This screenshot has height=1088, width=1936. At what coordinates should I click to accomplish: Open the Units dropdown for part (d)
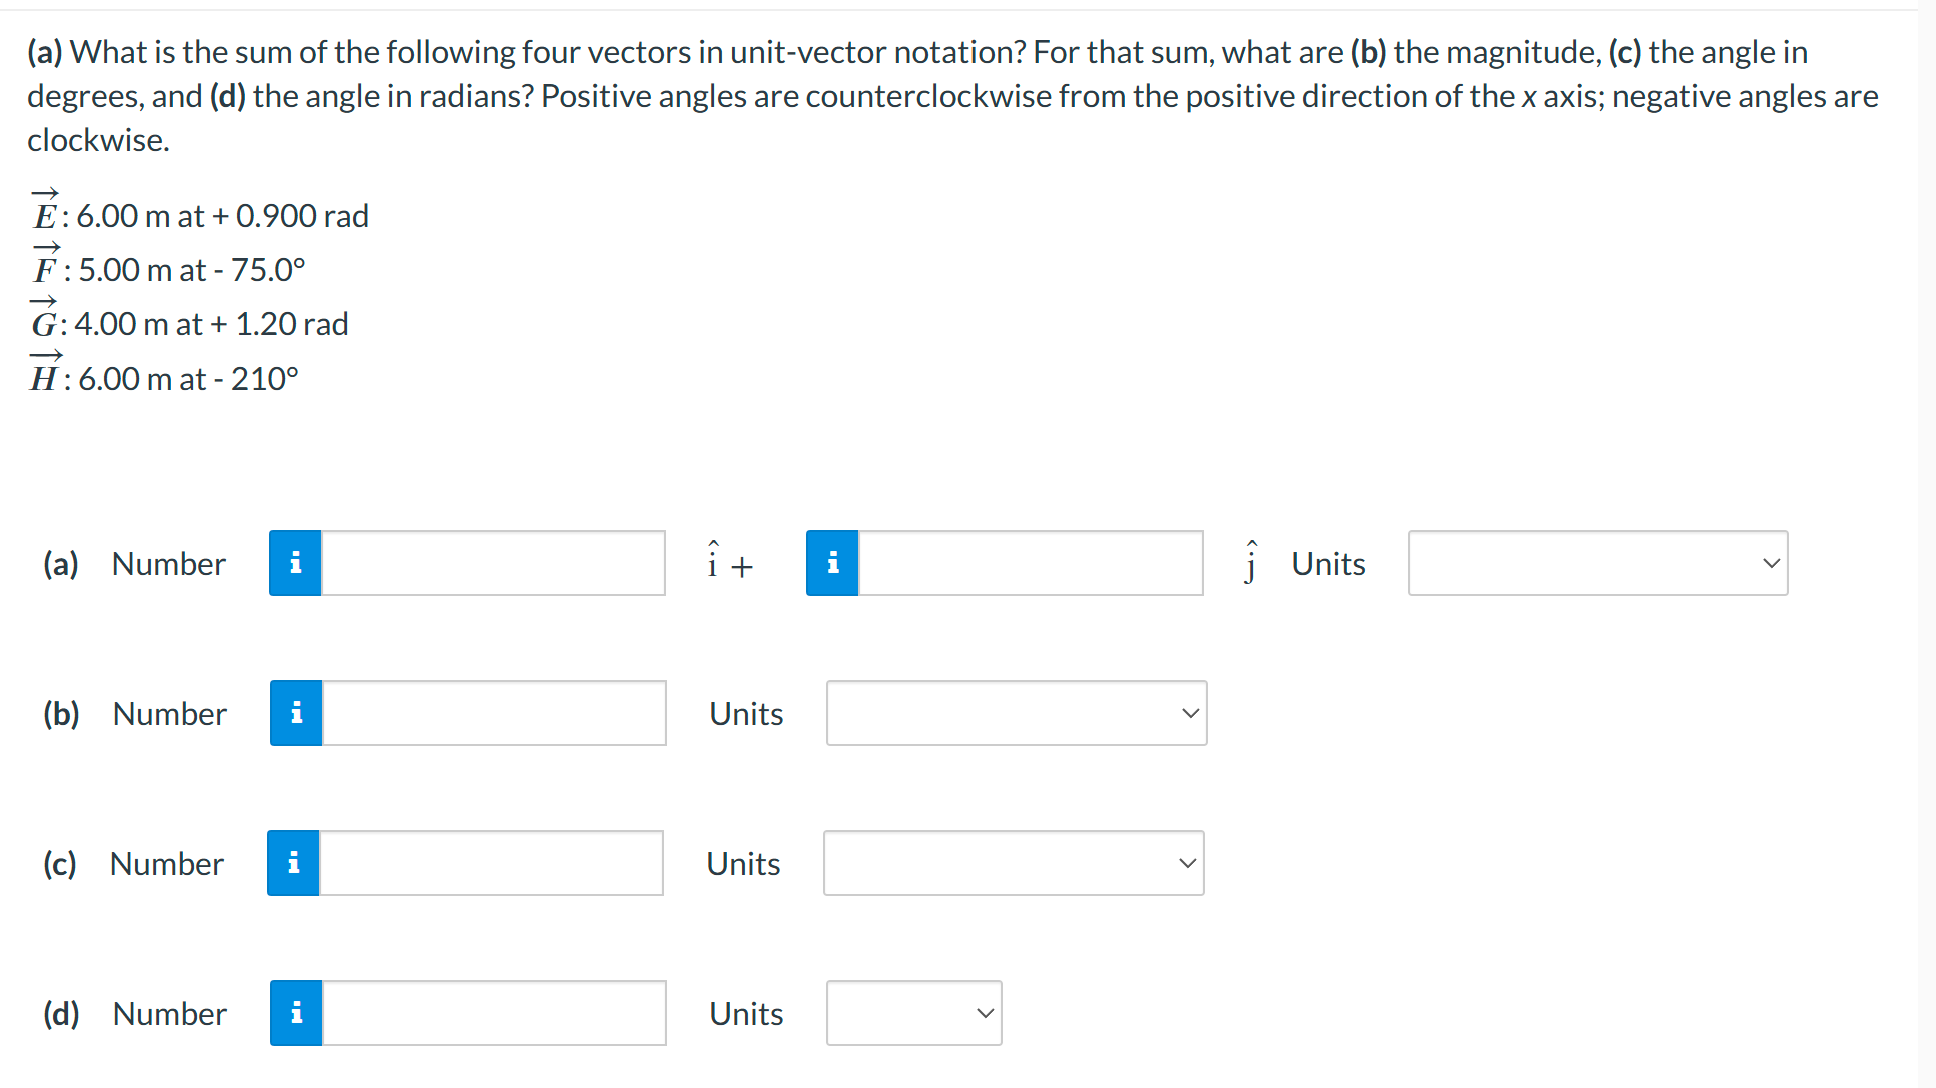[914, 1013]
